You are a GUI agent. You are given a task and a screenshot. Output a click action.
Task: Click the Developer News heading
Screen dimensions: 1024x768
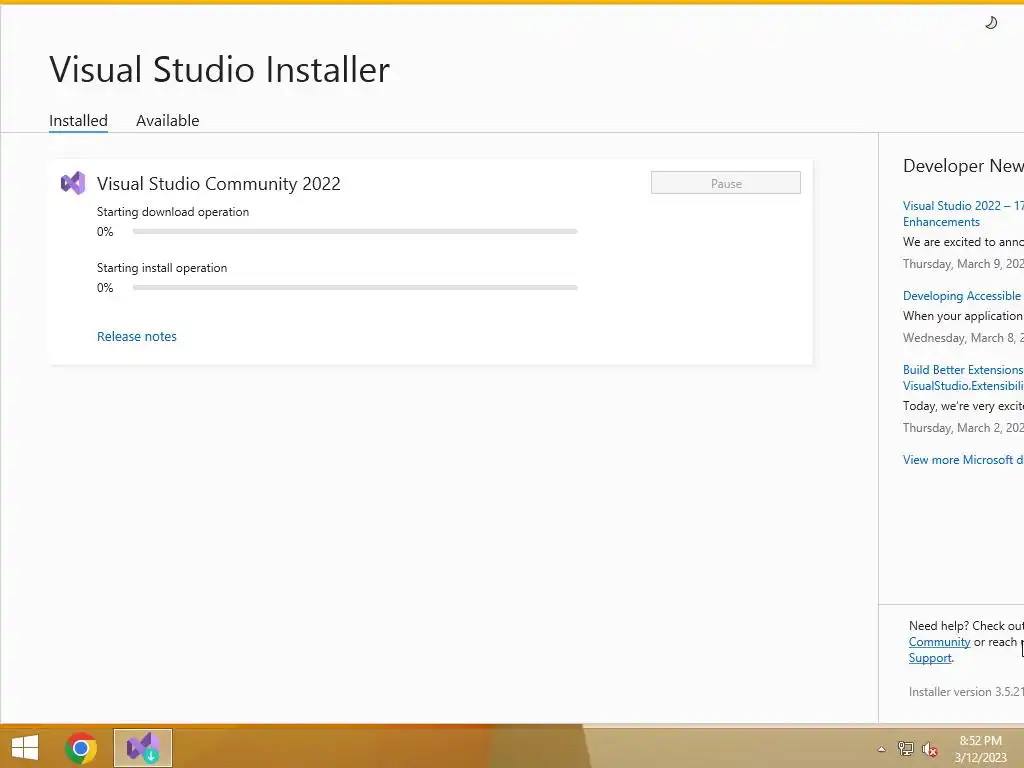click(x=963, y=166)
